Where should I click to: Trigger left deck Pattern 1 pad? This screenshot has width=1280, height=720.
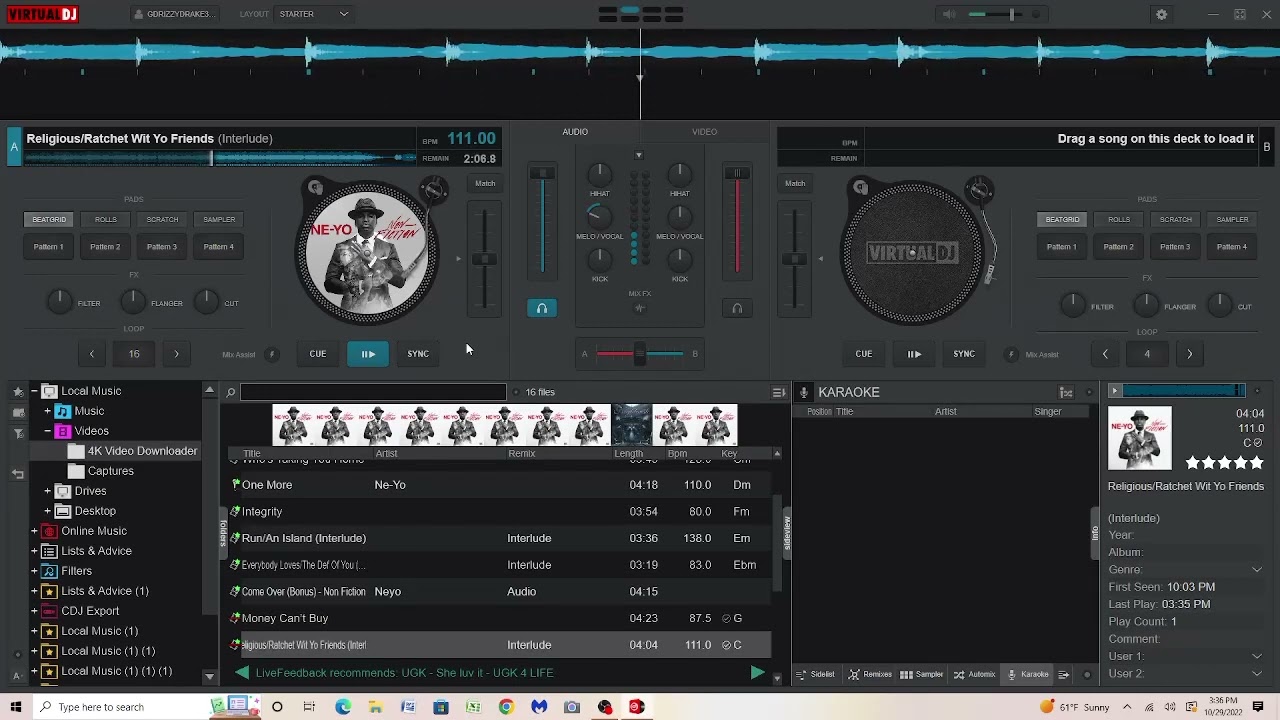tap(49, 246)
